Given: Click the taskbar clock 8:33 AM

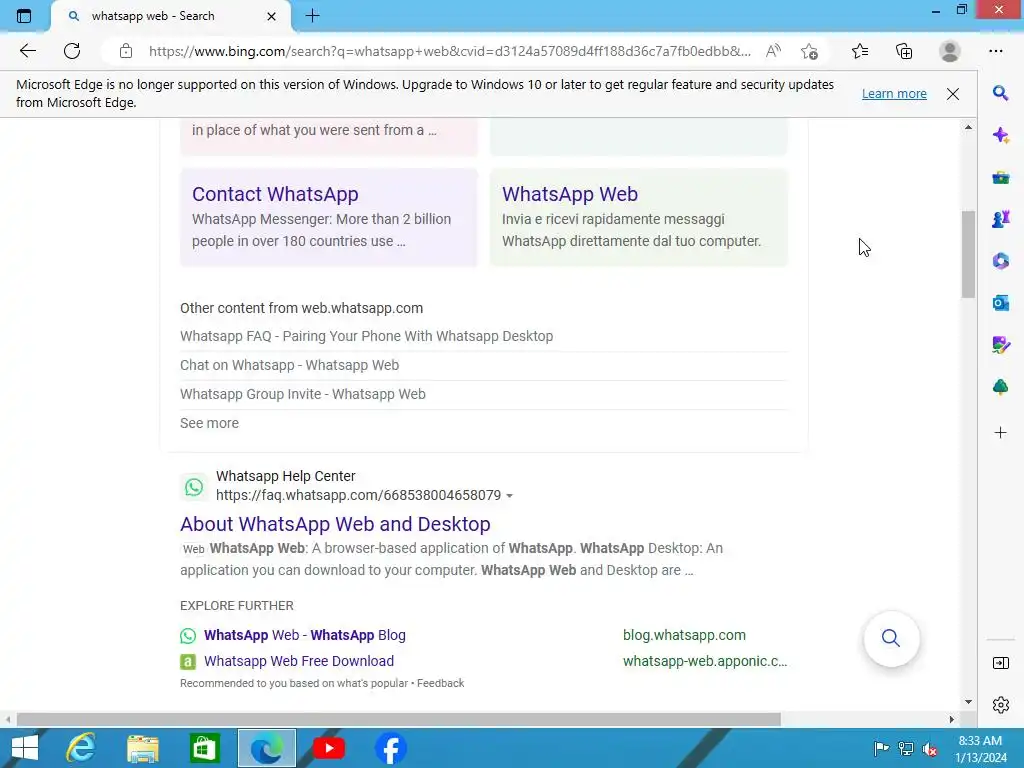Looking at the screenshot, I should click(x=981, y=741).
